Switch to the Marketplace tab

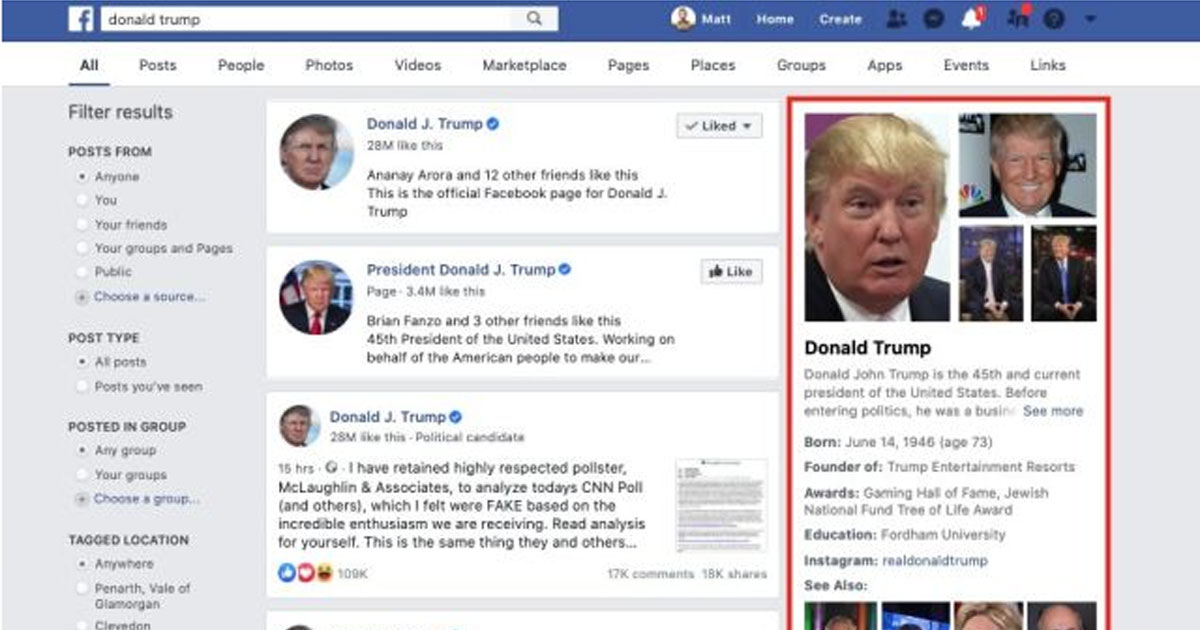[x=524, y=65]
